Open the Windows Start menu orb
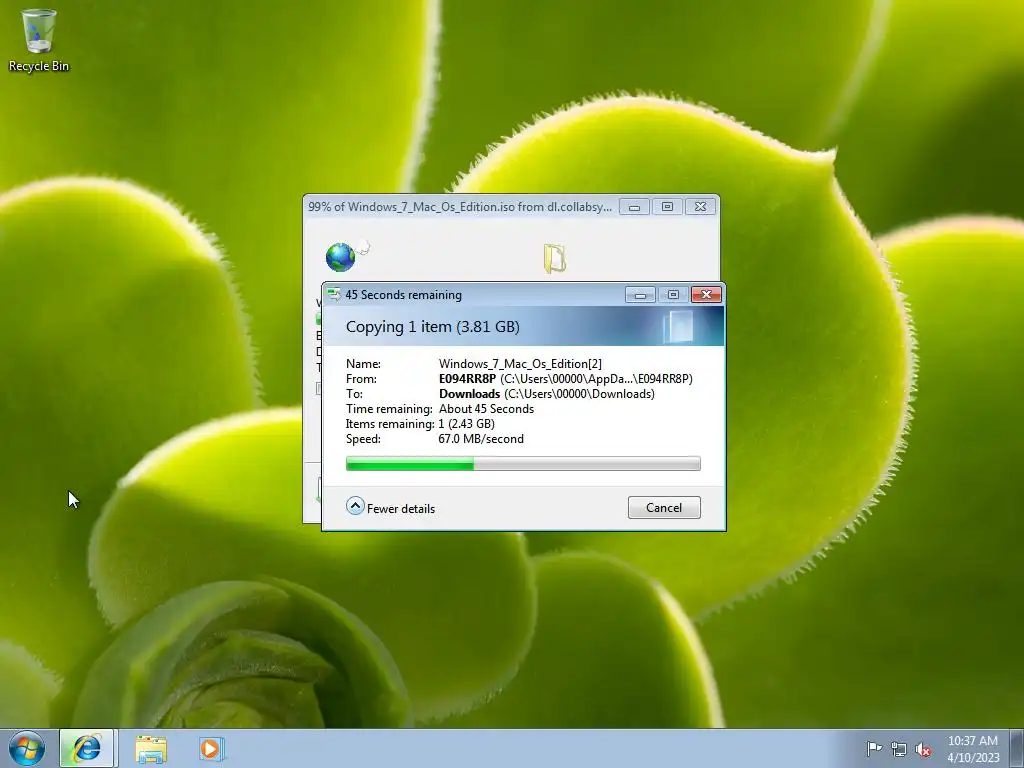Image resolution: width=1024 pixels, height=768 pixels. tap(27, 748)
